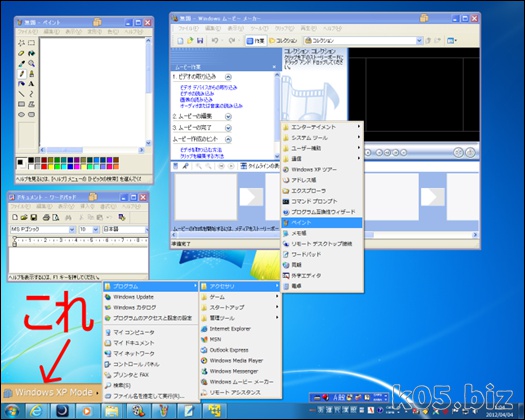This screenshot has width=525, height=420.
Task: Select the Line tool in Paint
Action: (x=22, y=94)
